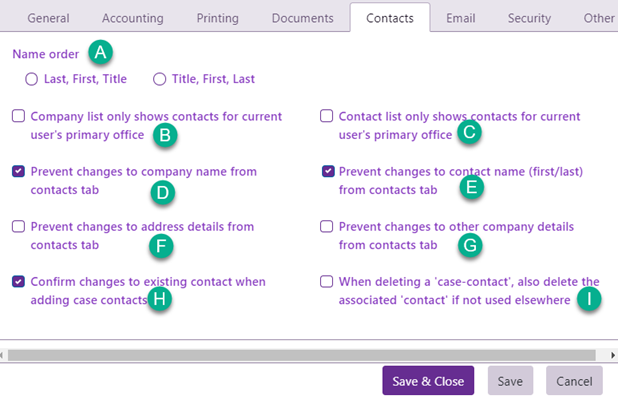This screenshot has width=618, height=396.
Task: Click the green A annotation marker
Action: (x=101, y=52)
